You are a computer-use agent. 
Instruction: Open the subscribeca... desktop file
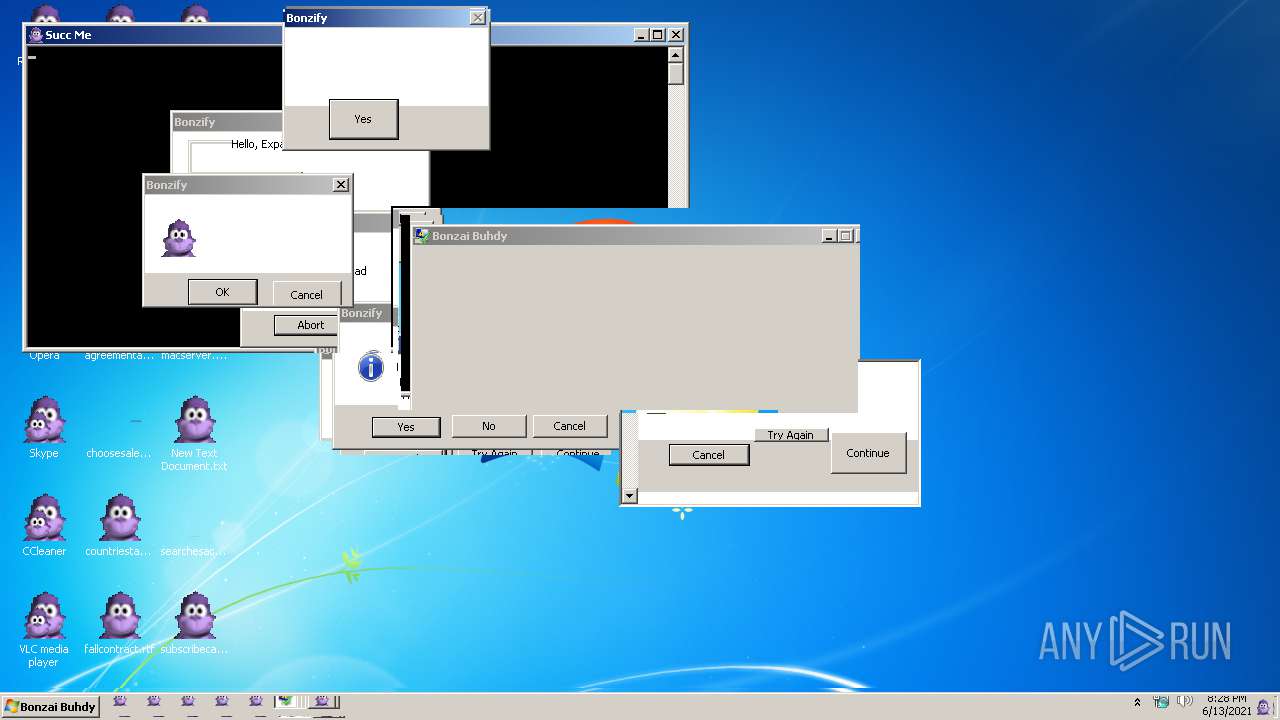(x=194, y=623)
